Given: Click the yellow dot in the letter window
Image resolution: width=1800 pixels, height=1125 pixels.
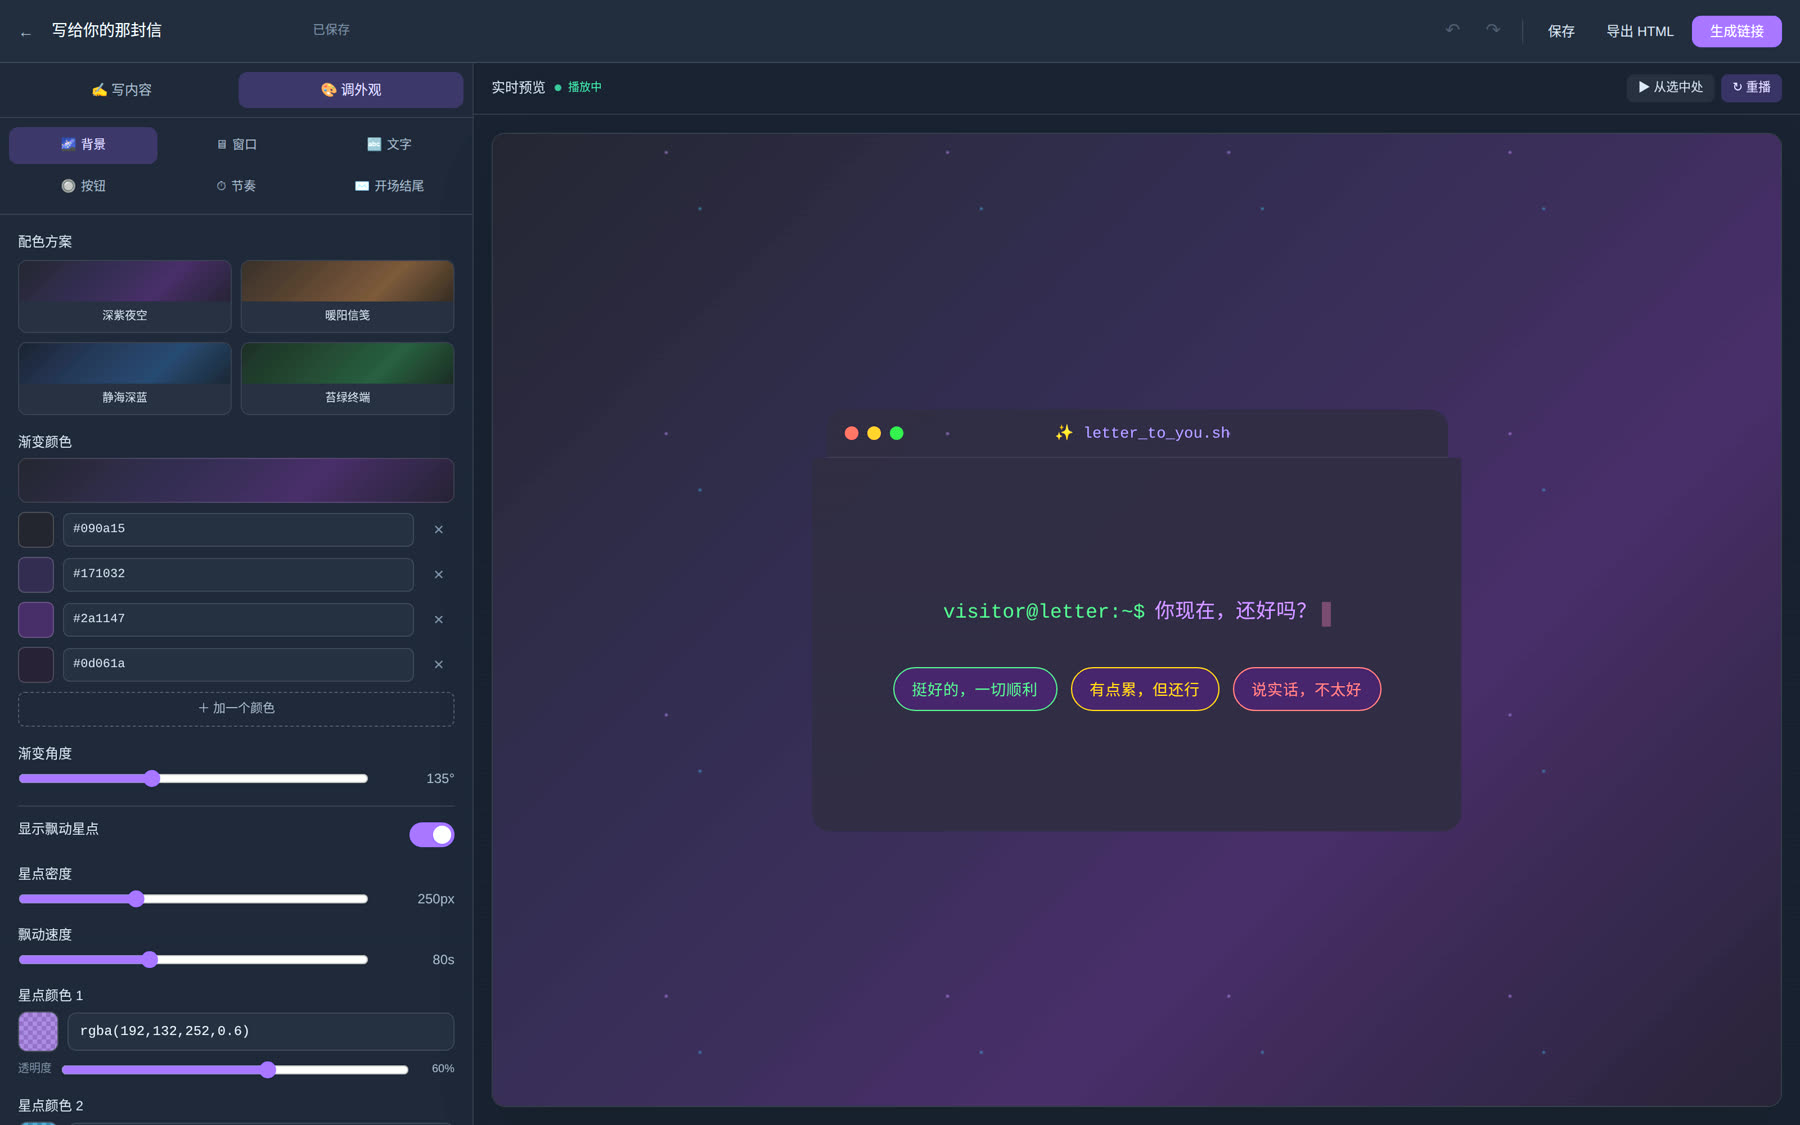Looking at the screenshot, I should [874, 433].
